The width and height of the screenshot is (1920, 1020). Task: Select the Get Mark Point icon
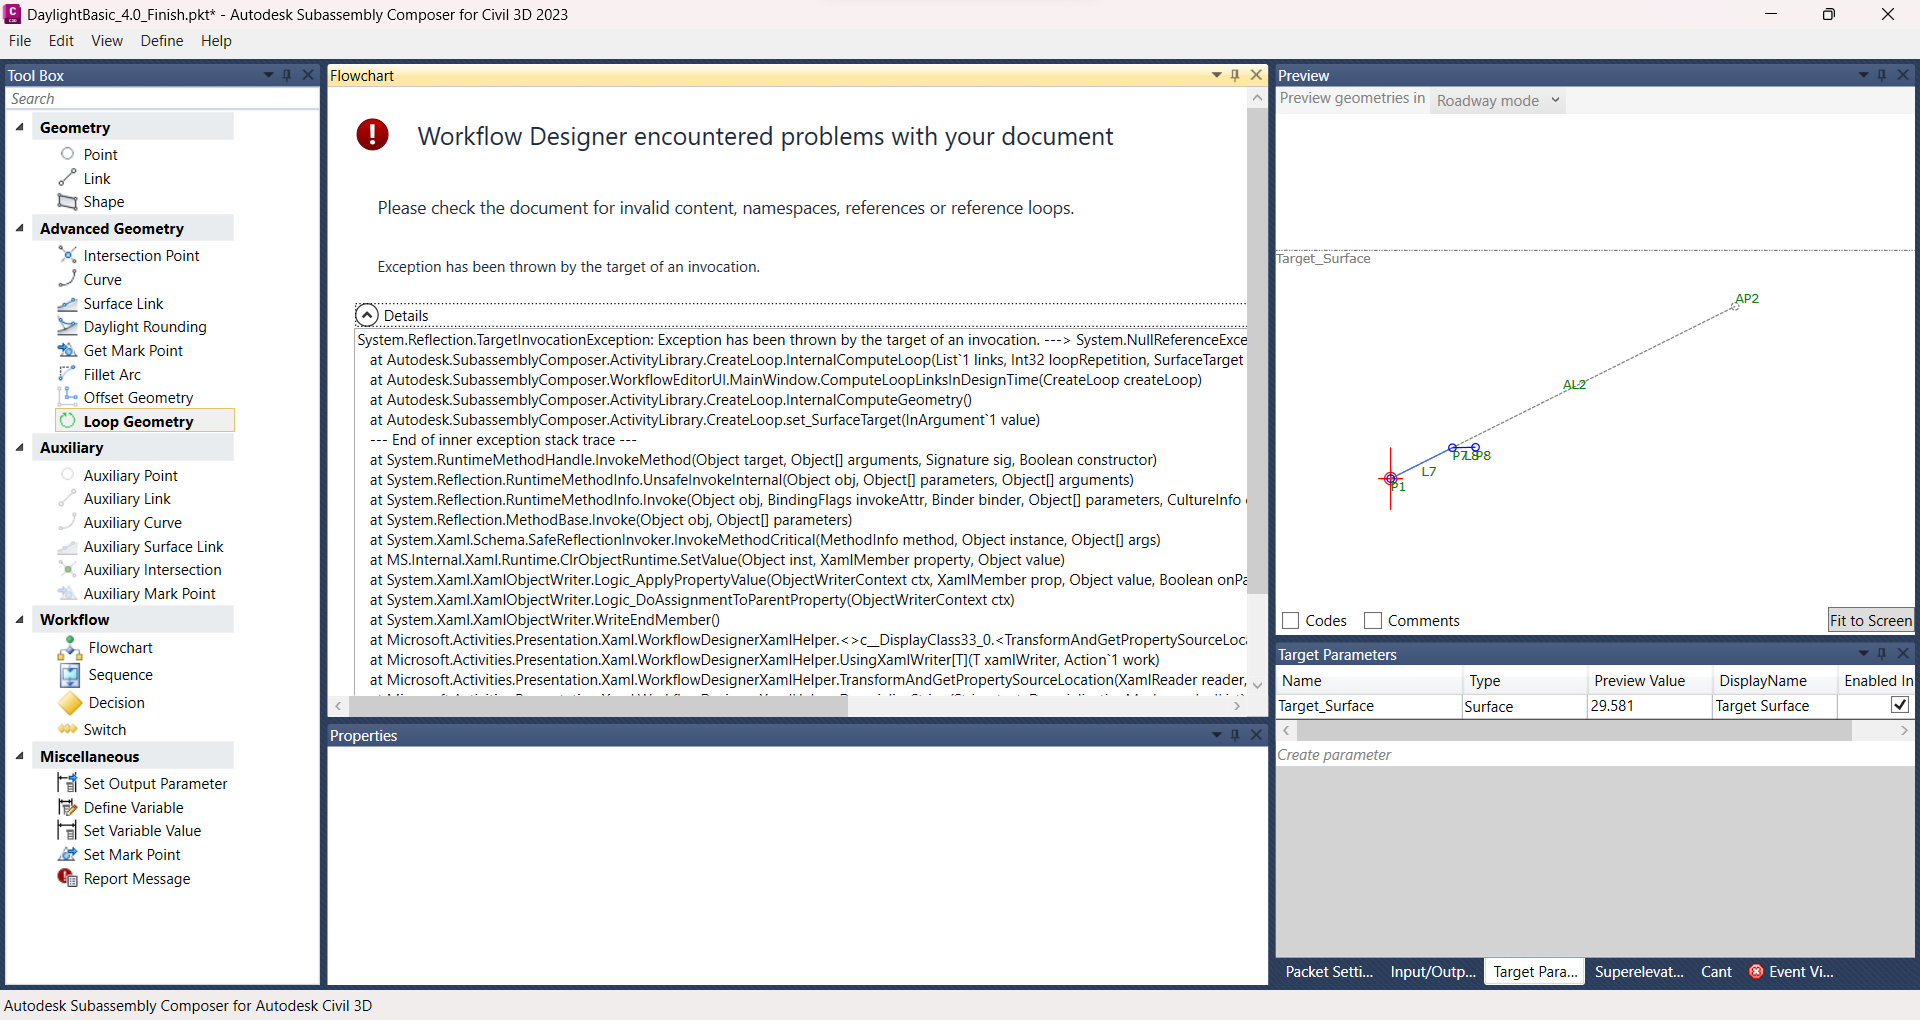(x=67, y=350)
